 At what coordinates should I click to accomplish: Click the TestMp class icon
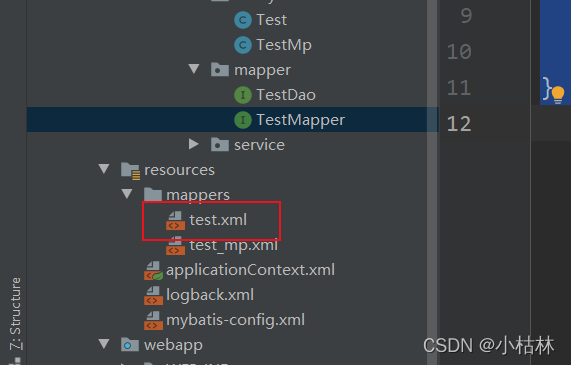[243, 45]
